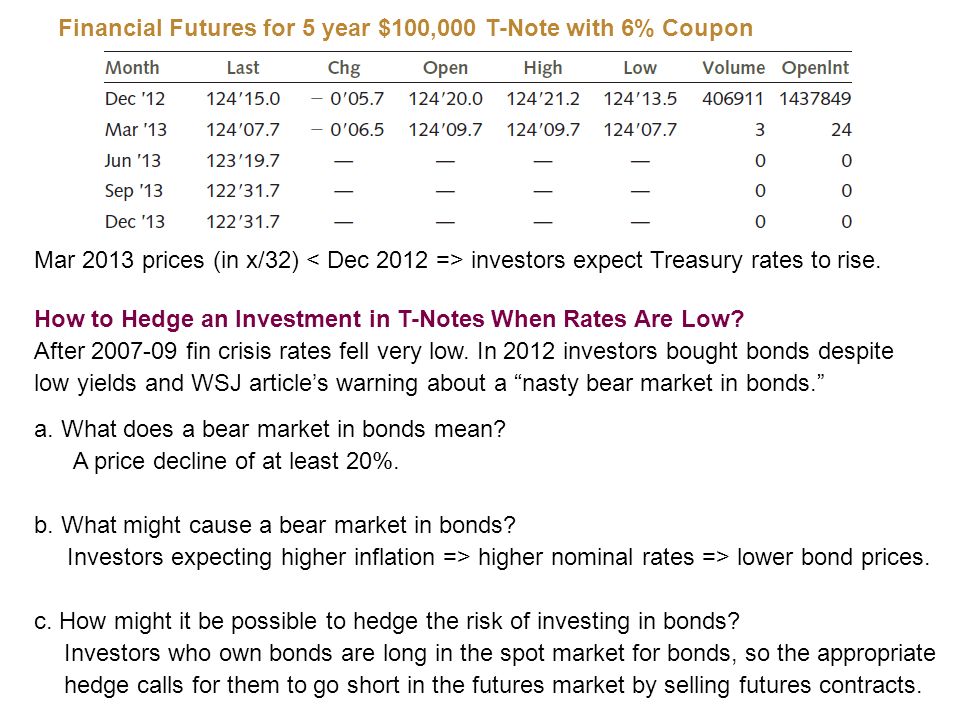
Task: Click question c about hedging bond risk
Action: point(387,621)
